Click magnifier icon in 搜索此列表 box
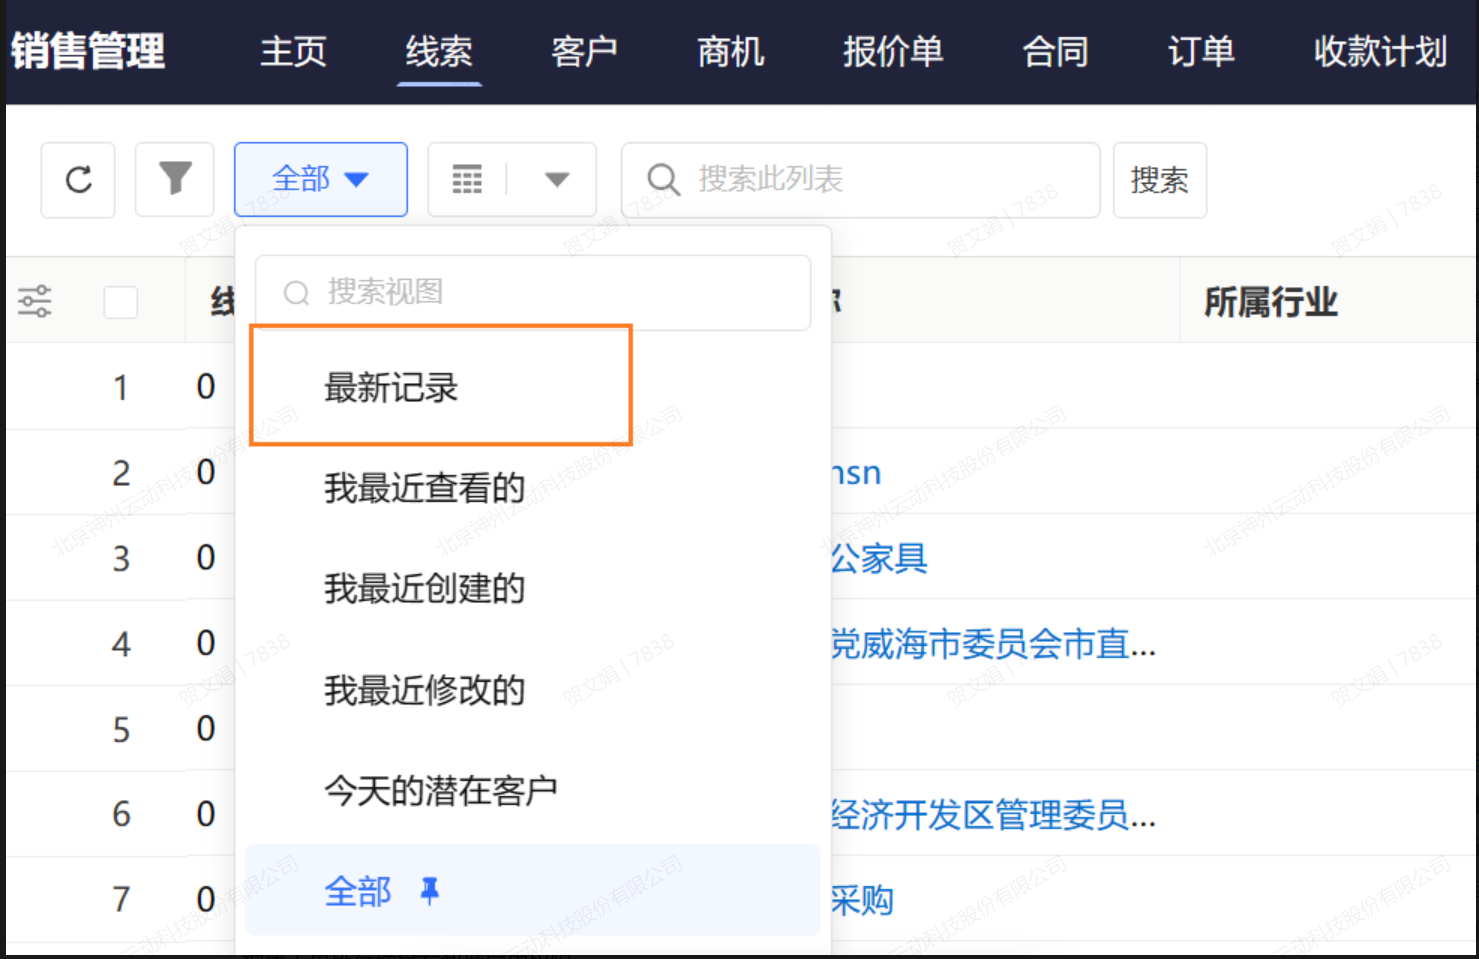1479x959 pixels. click(663, 180)
